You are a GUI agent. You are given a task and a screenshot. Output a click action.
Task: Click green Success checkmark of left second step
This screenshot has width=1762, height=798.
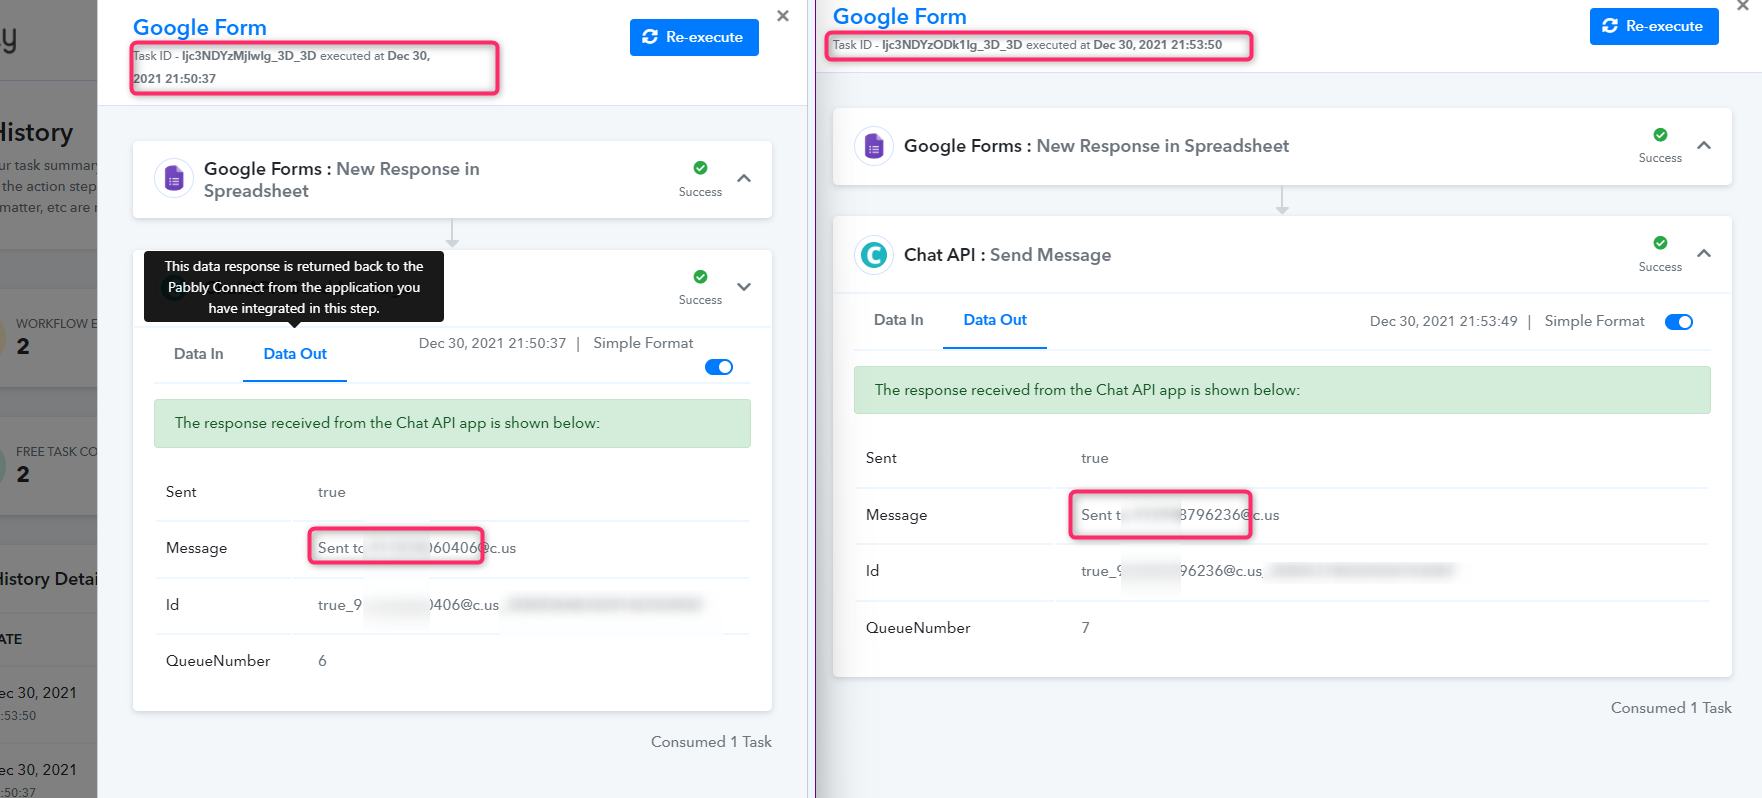(700, 277)
